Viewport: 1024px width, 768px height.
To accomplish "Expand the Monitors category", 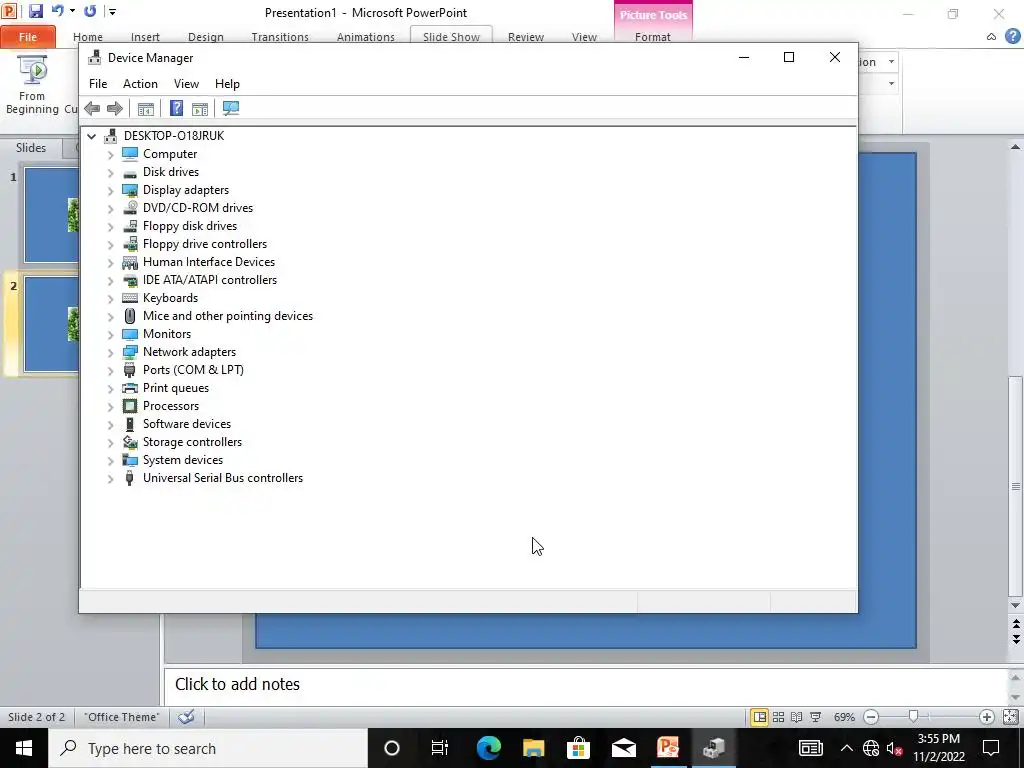I will point(110,335).
